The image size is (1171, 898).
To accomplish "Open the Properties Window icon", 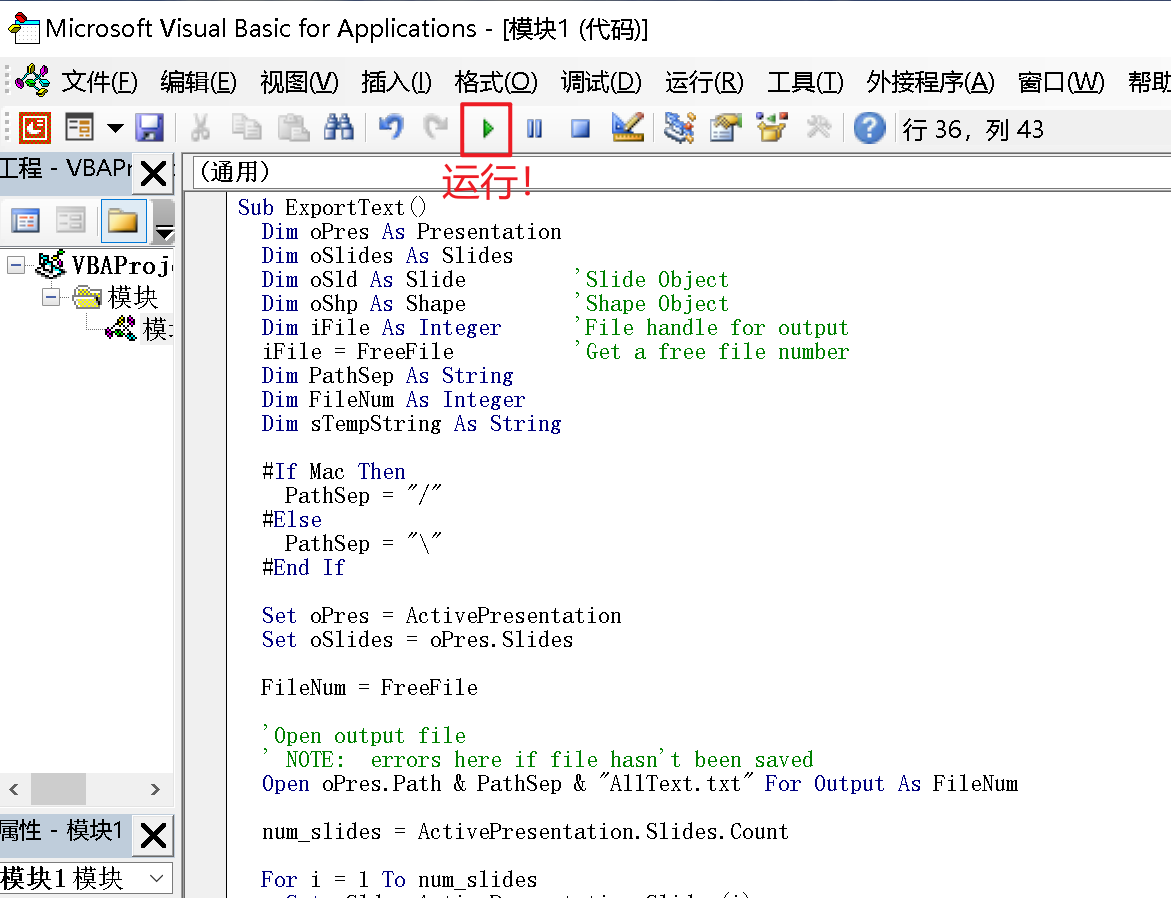I will pos(725,128).
